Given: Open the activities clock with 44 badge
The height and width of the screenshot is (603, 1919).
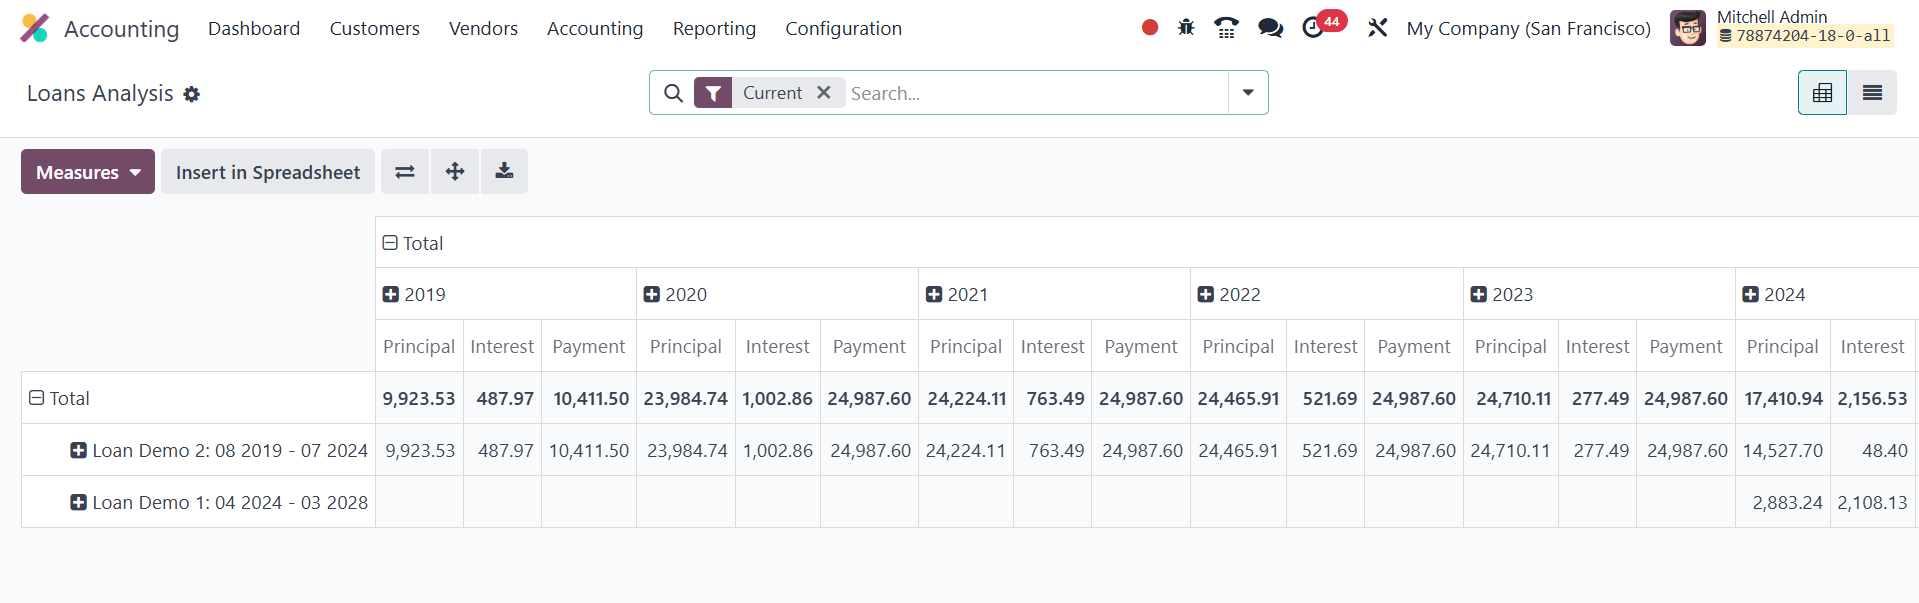Looking at the screenshot, I should (1314, 28).
